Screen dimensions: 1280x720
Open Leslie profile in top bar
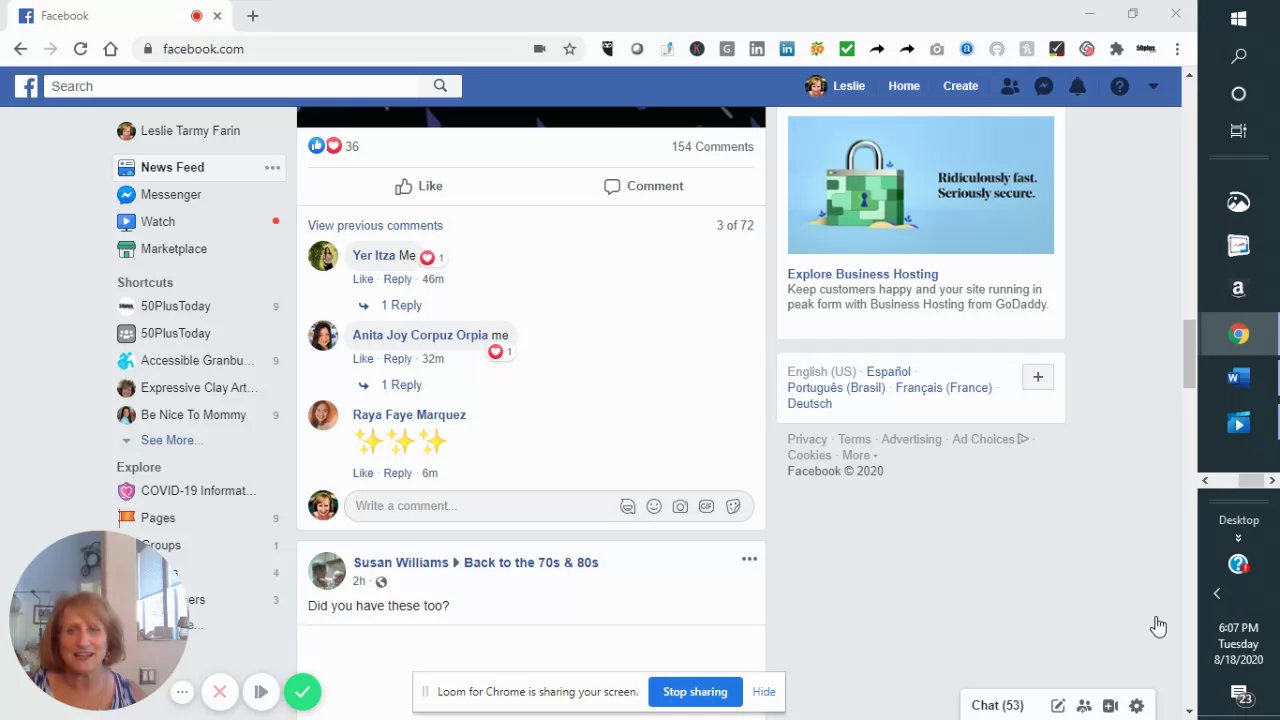[x=835, y=86]
